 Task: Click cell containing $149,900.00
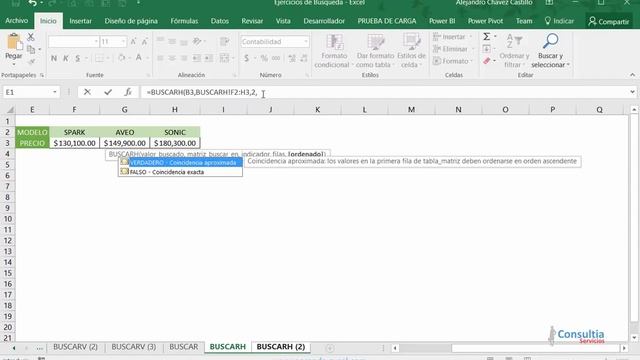124,143
